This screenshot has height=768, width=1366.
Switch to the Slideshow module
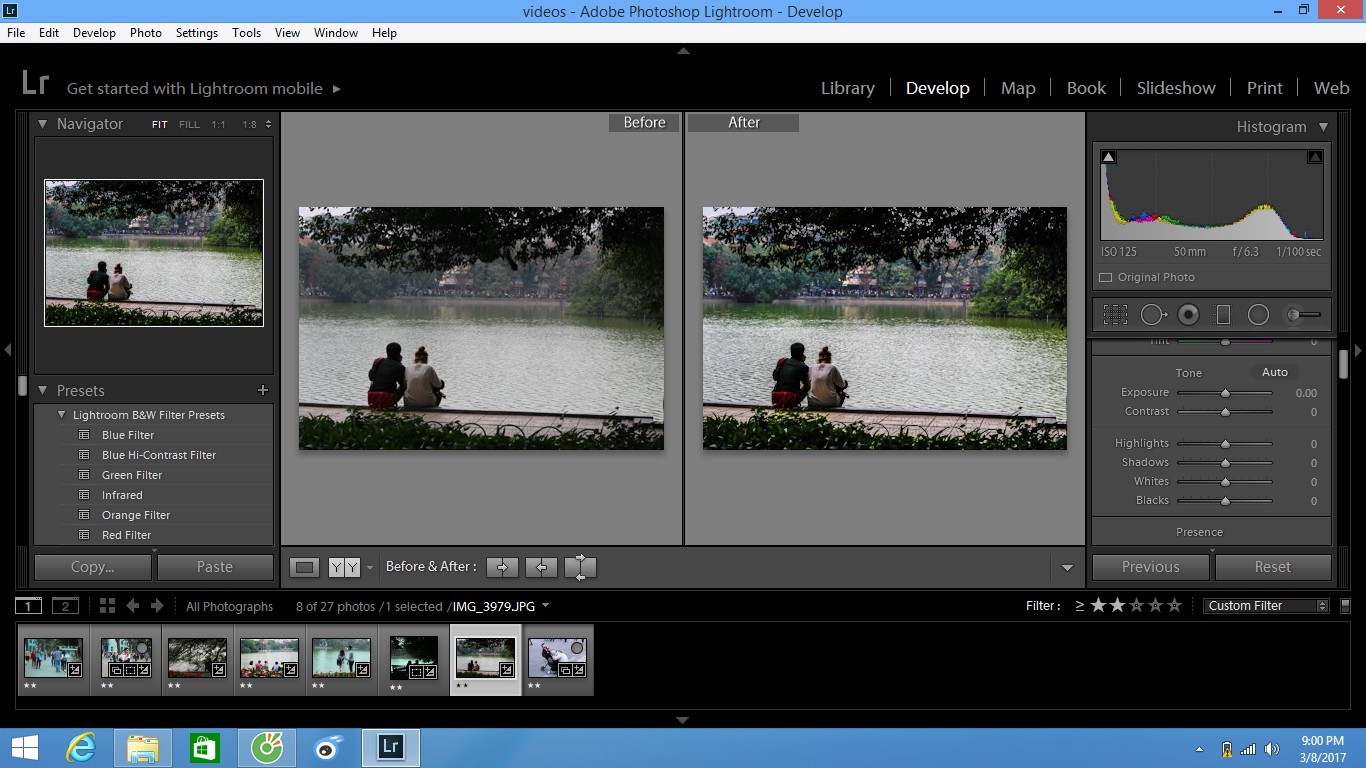click(x=1176, y=88)
